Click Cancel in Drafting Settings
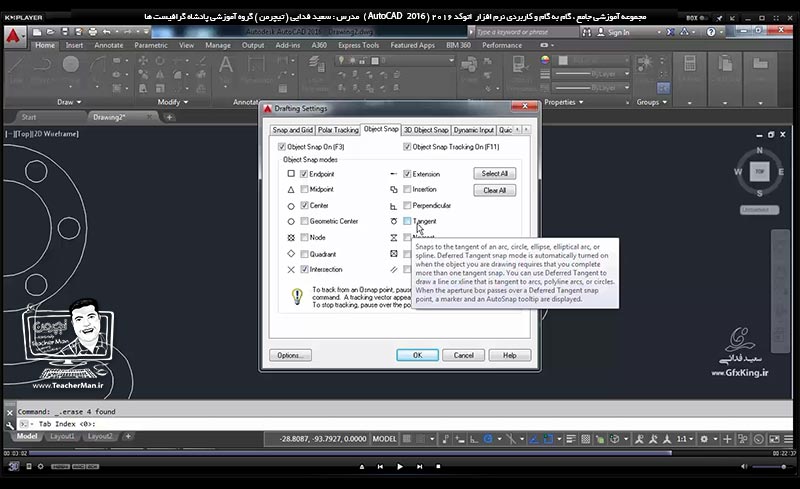800x489 pixels. coord(463,355)
